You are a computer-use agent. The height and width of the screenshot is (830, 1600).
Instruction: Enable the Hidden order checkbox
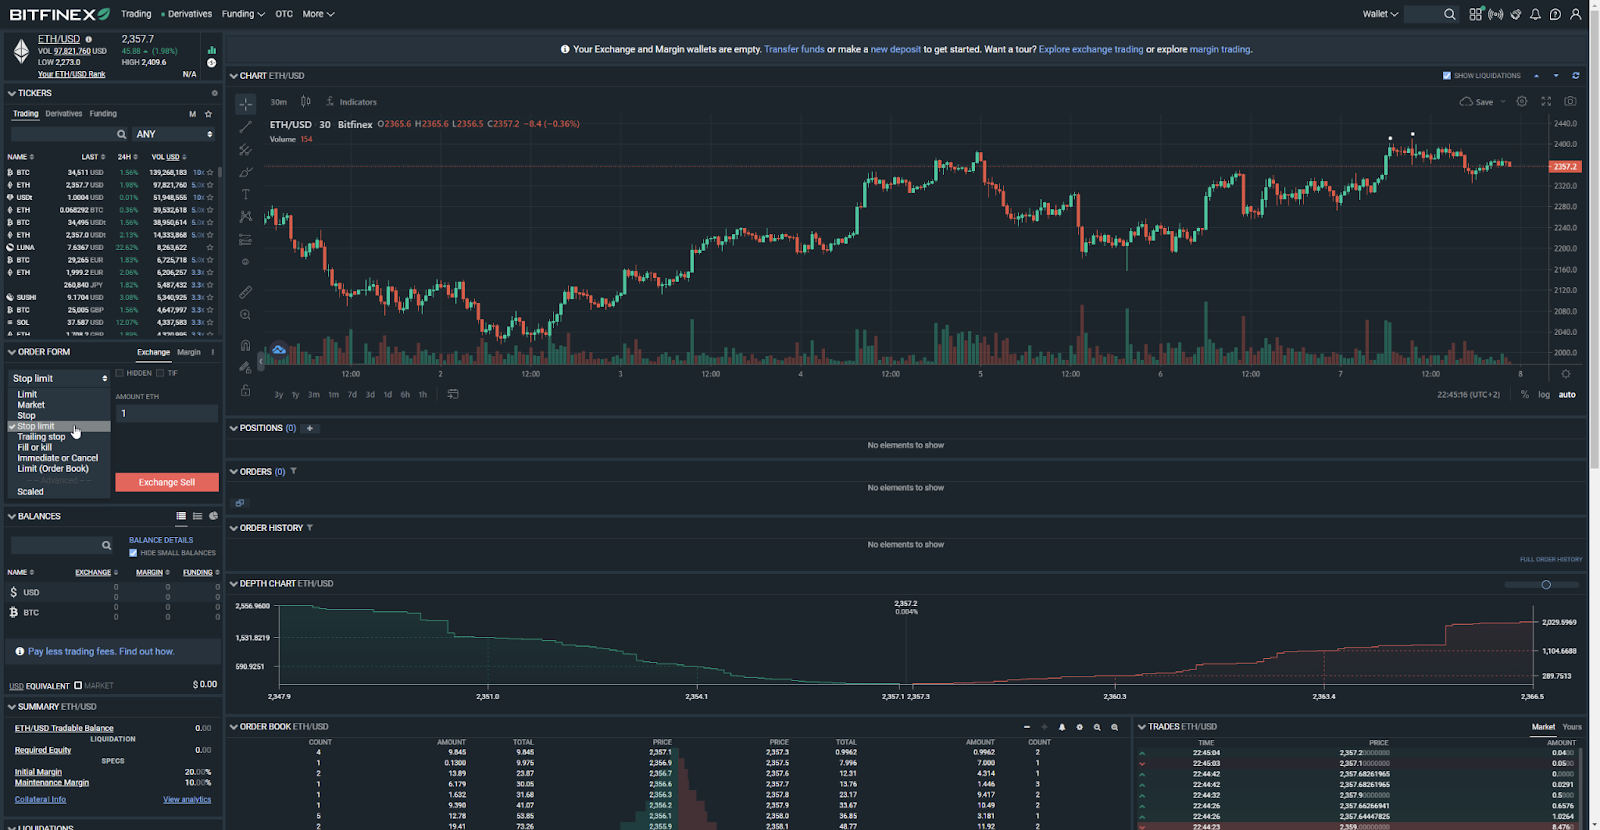[119, 373]
